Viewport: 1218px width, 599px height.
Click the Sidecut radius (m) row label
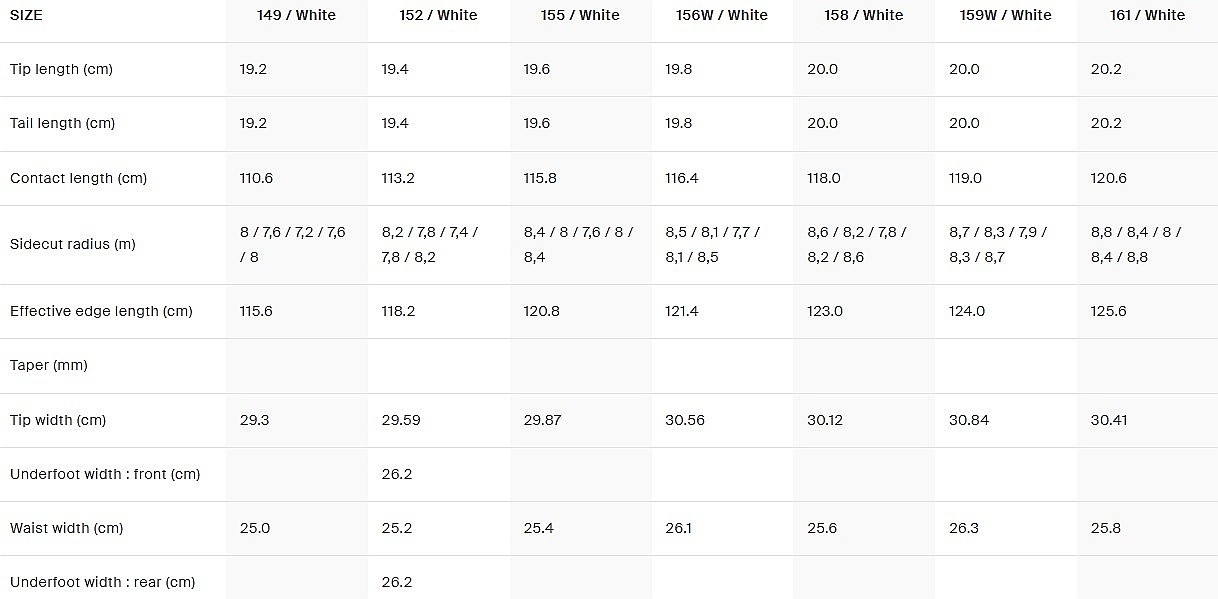click(72, 244)
